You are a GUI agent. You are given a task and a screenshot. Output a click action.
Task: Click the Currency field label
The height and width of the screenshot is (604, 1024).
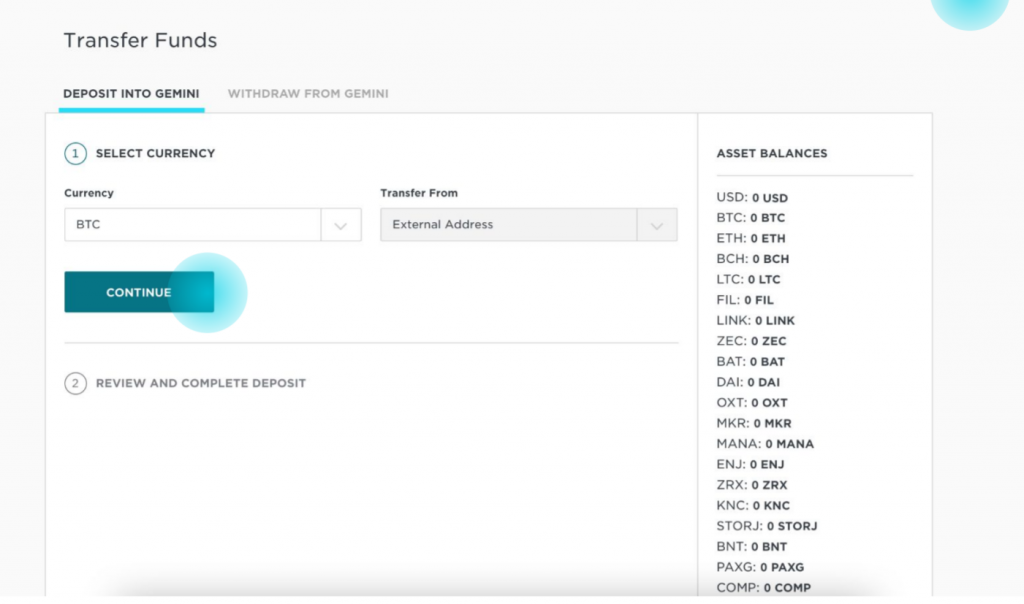(89, 193)
